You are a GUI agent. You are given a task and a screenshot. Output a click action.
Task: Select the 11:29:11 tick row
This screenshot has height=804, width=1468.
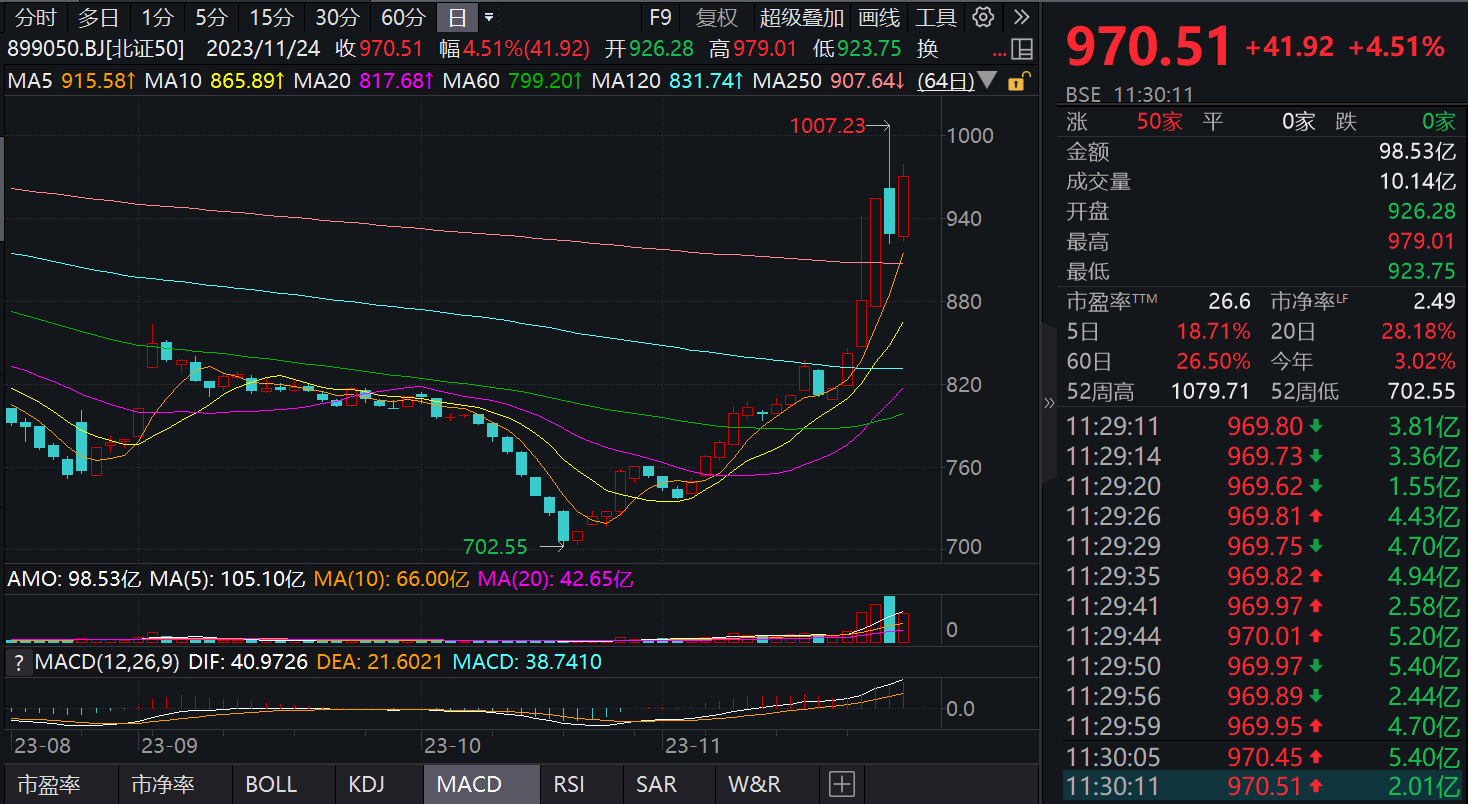tap(1260, 427)
